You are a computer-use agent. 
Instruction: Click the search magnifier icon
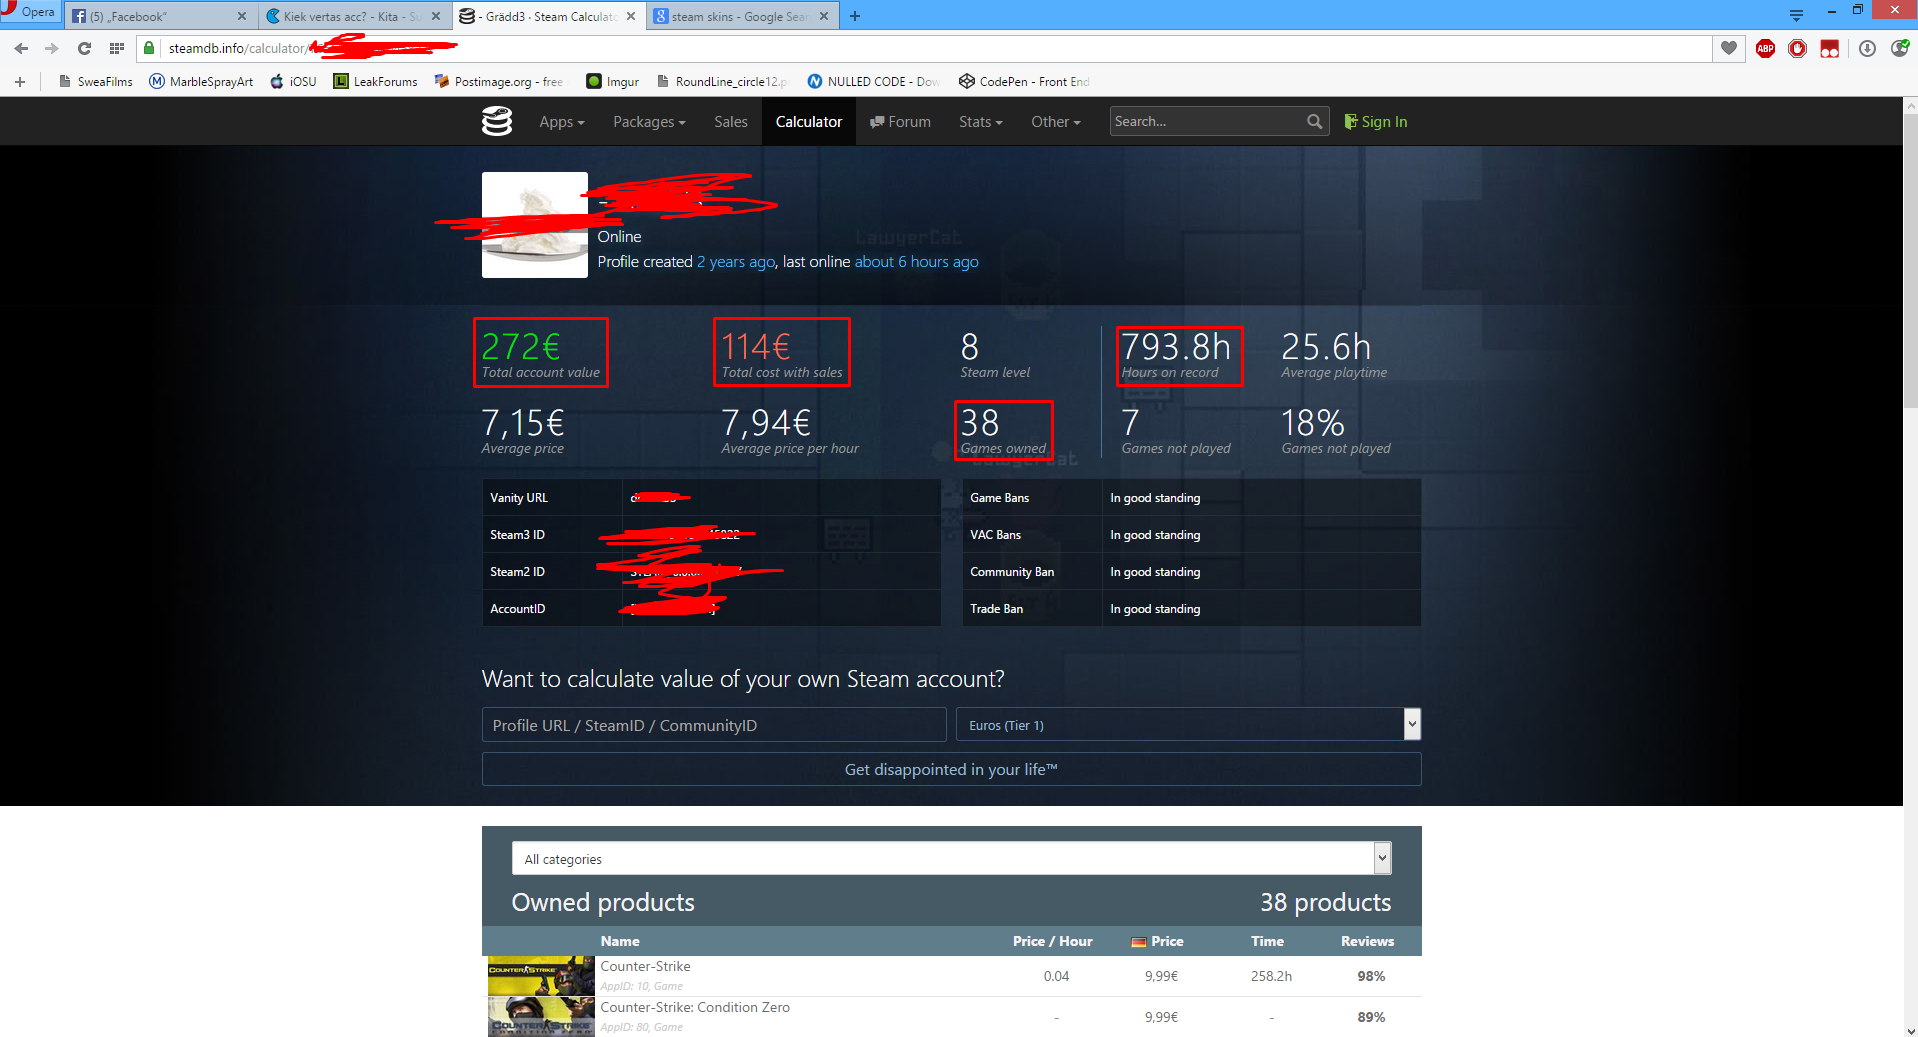1314,122
